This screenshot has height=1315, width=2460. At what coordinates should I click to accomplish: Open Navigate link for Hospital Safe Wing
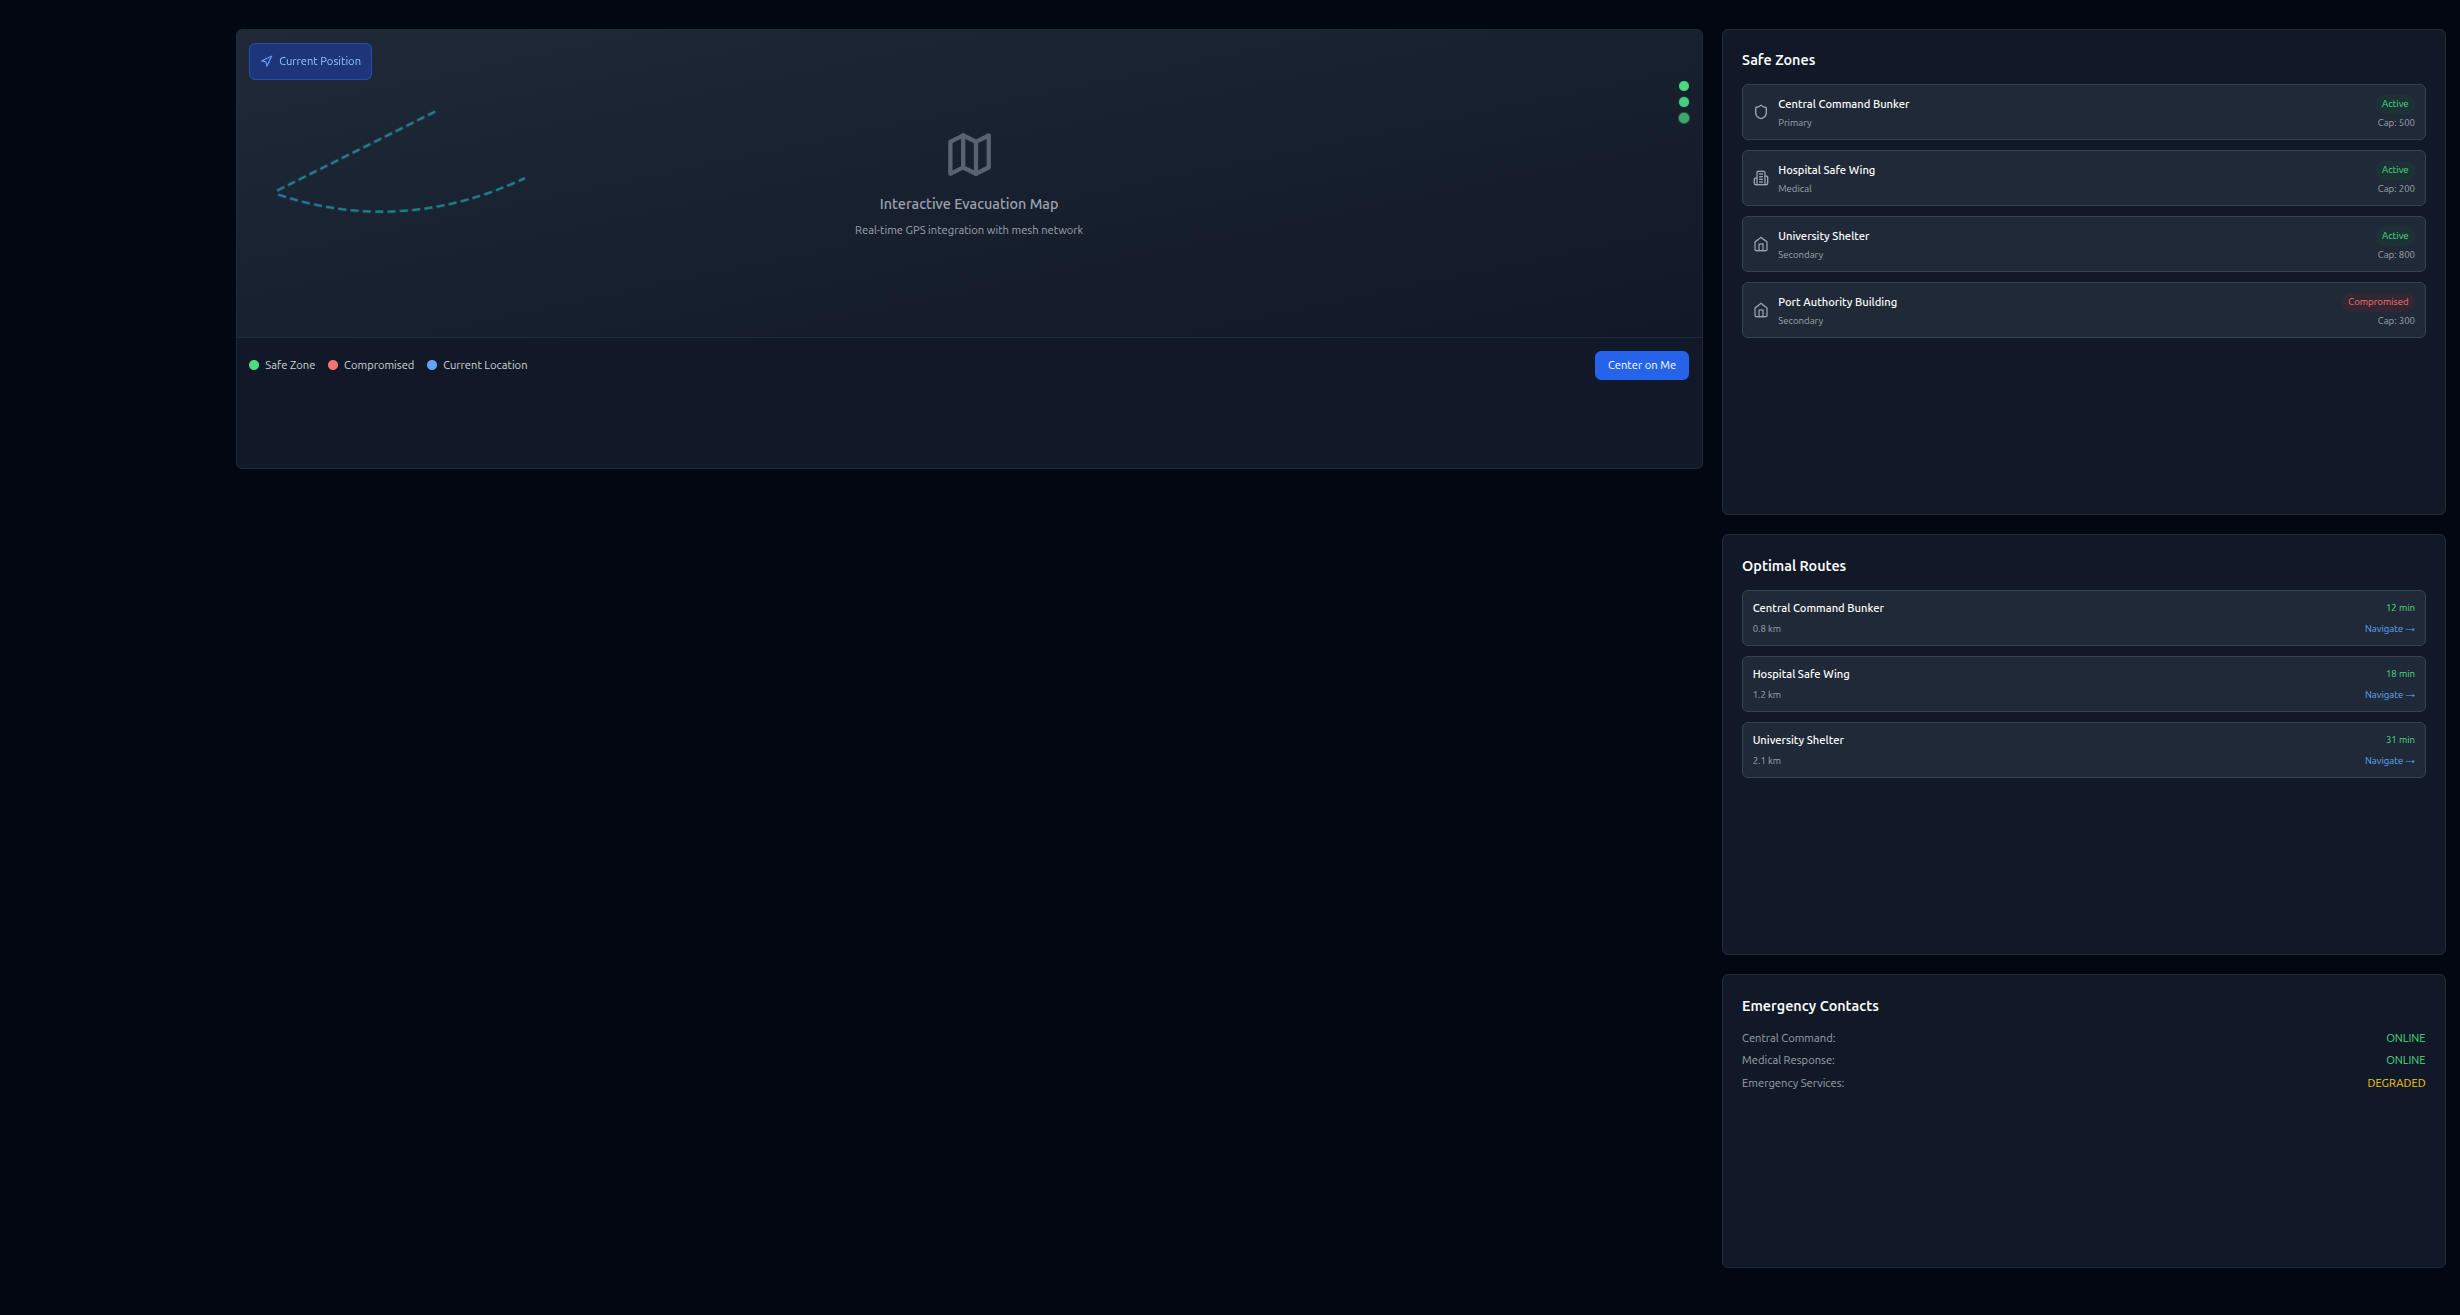click(x=2389, y=695)
